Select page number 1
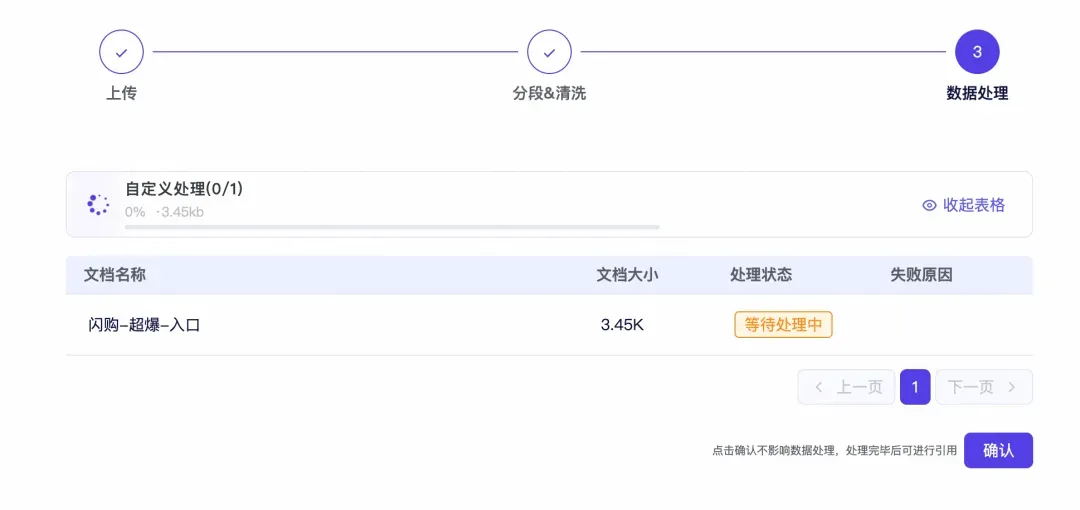The image size is (1080, 510). [x=915, y=387]
